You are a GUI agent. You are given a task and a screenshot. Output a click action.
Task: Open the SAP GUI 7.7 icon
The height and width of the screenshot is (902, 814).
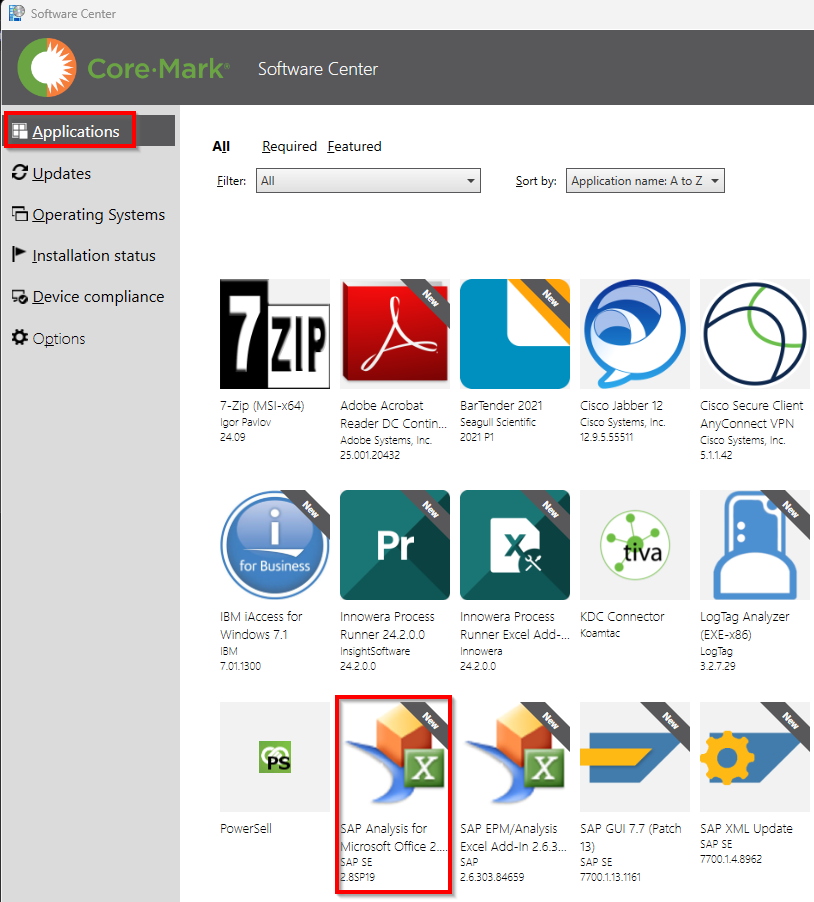click(635, 757)
